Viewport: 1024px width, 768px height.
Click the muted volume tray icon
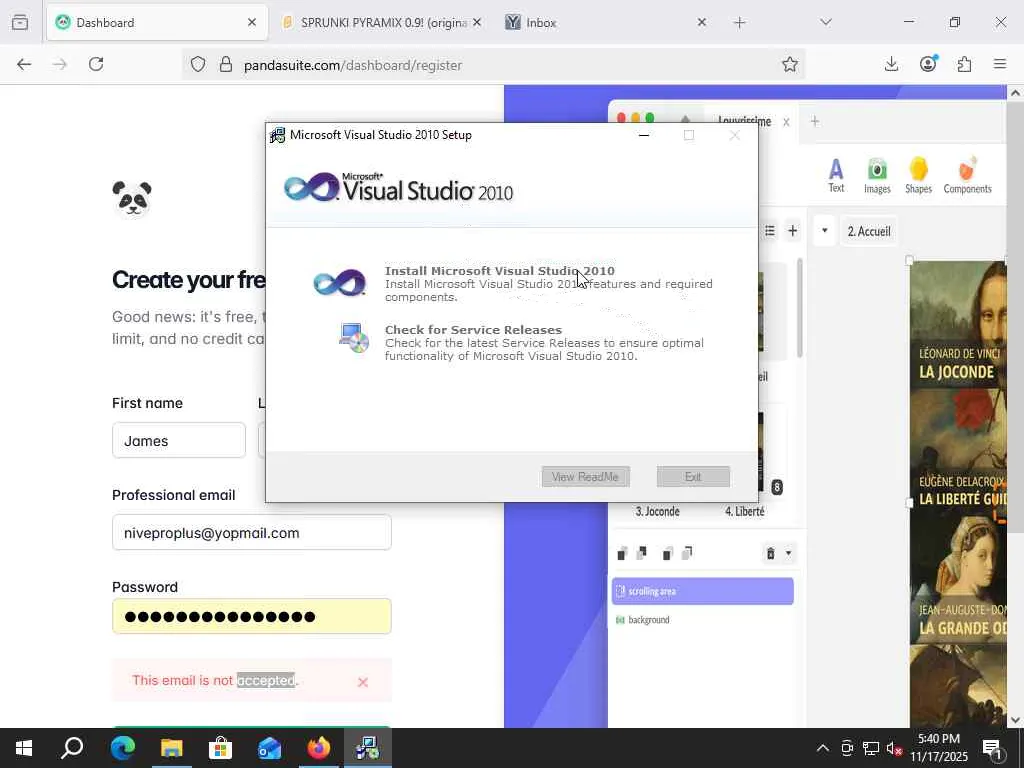pyautogui.click(x=894, y=749)
